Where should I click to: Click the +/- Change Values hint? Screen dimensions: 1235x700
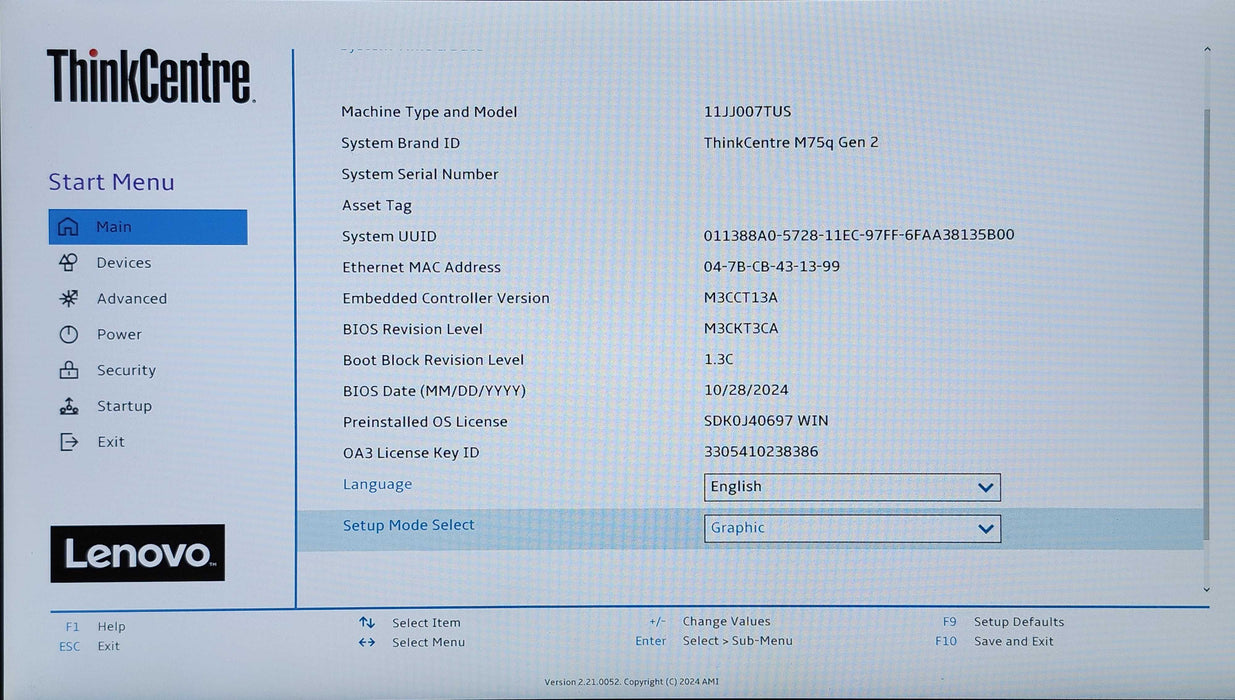click(x=709, y=622)
